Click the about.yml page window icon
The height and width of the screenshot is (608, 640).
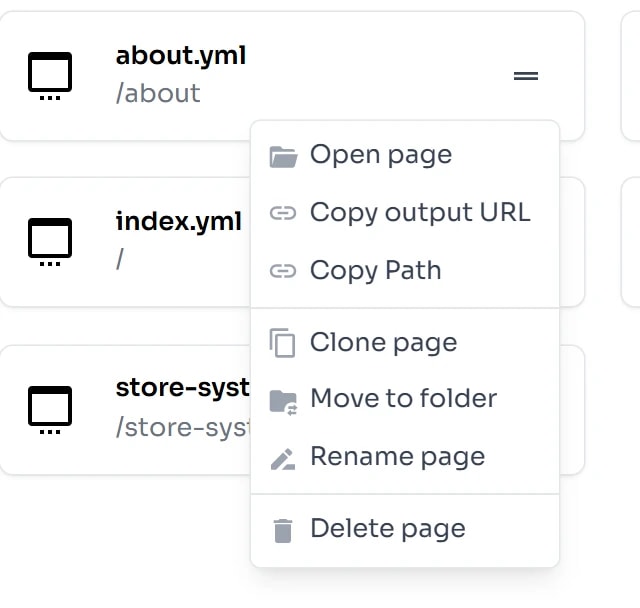pos(50,76)
